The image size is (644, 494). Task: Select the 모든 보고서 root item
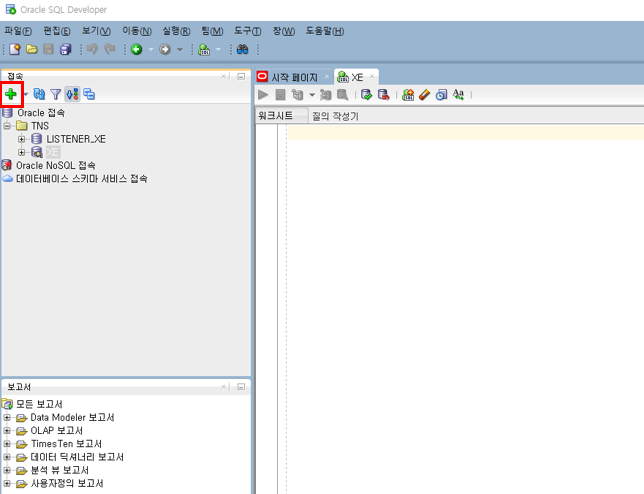pyautogui.click(x=39, y=404)
